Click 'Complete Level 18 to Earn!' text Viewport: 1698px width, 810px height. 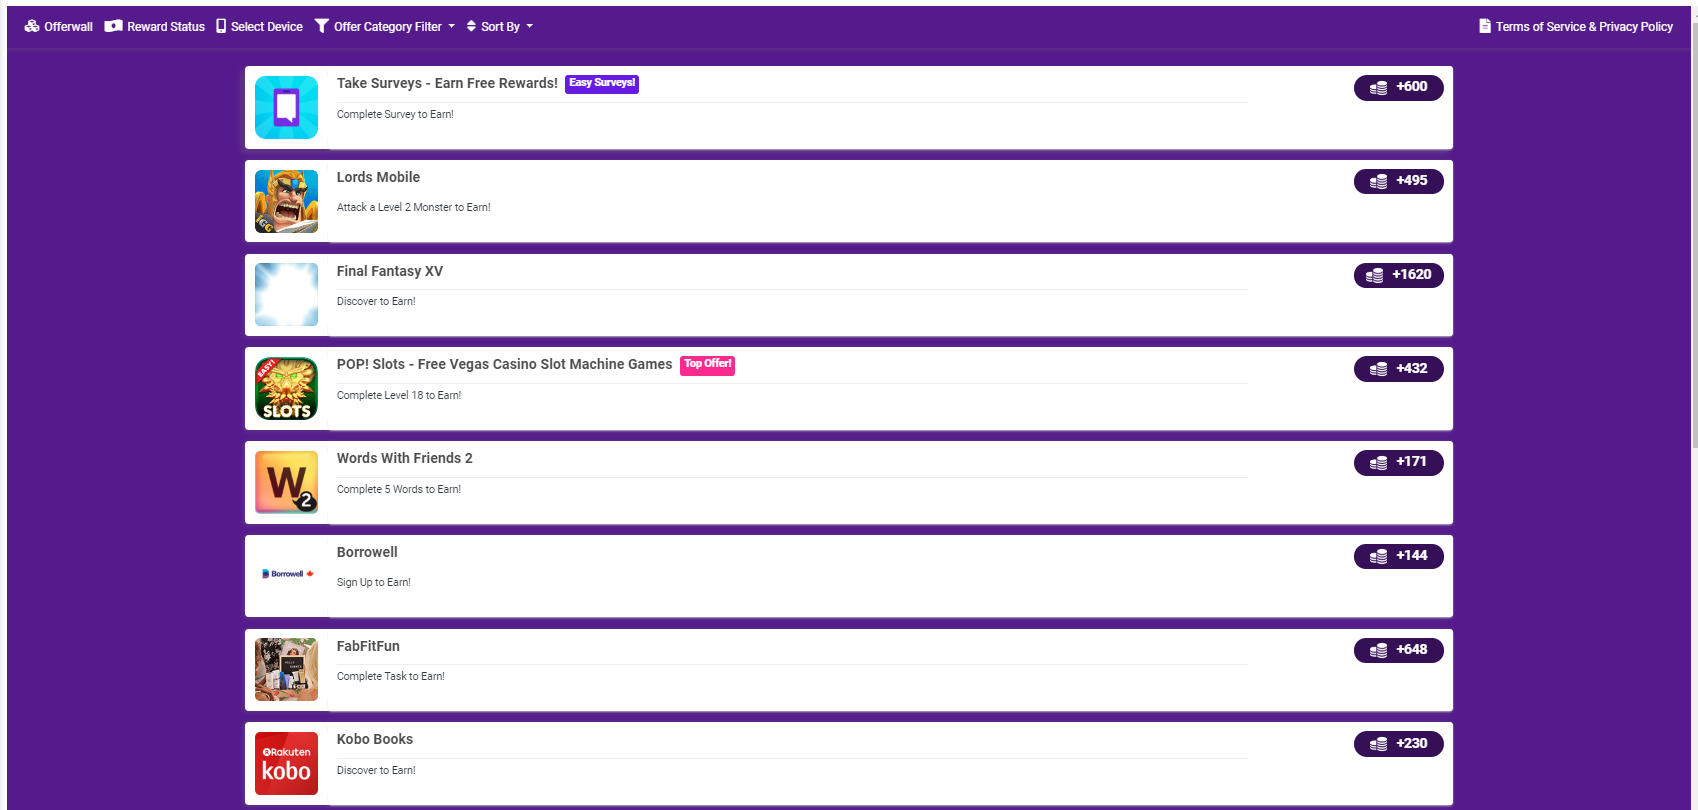pos(399,395)
